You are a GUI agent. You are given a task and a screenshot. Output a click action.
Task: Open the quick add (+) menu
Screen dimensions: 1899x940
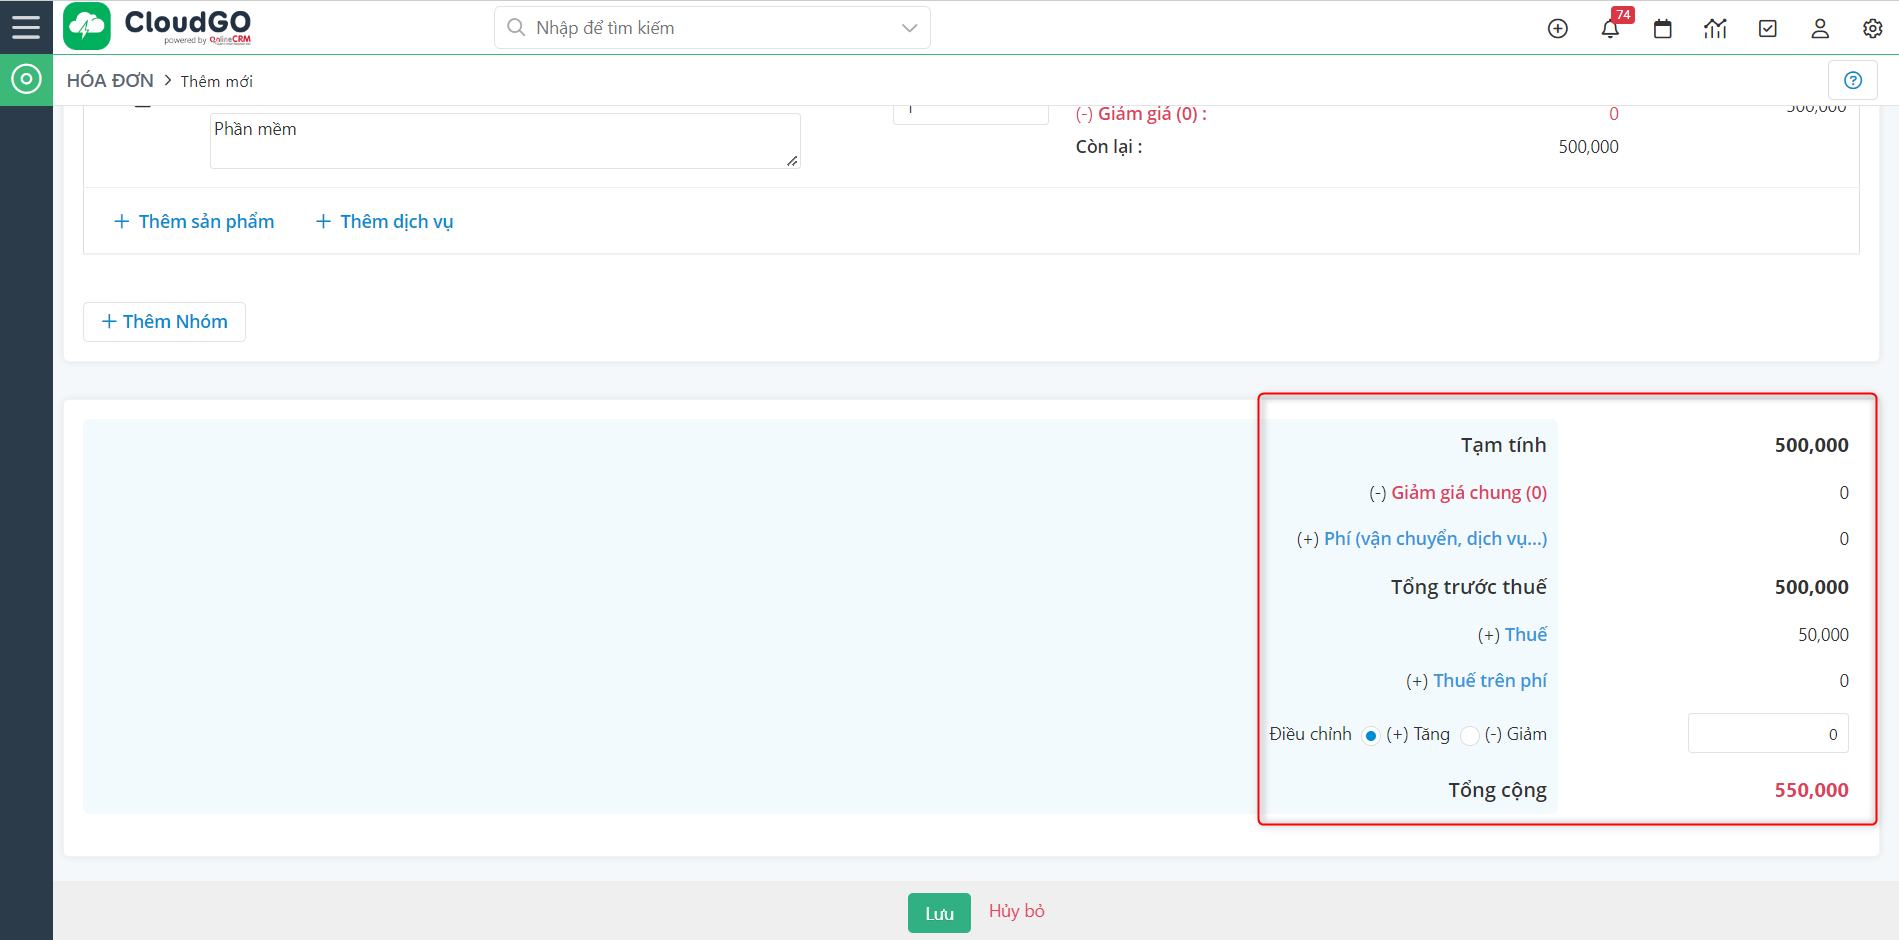(x=1557, y=28)
